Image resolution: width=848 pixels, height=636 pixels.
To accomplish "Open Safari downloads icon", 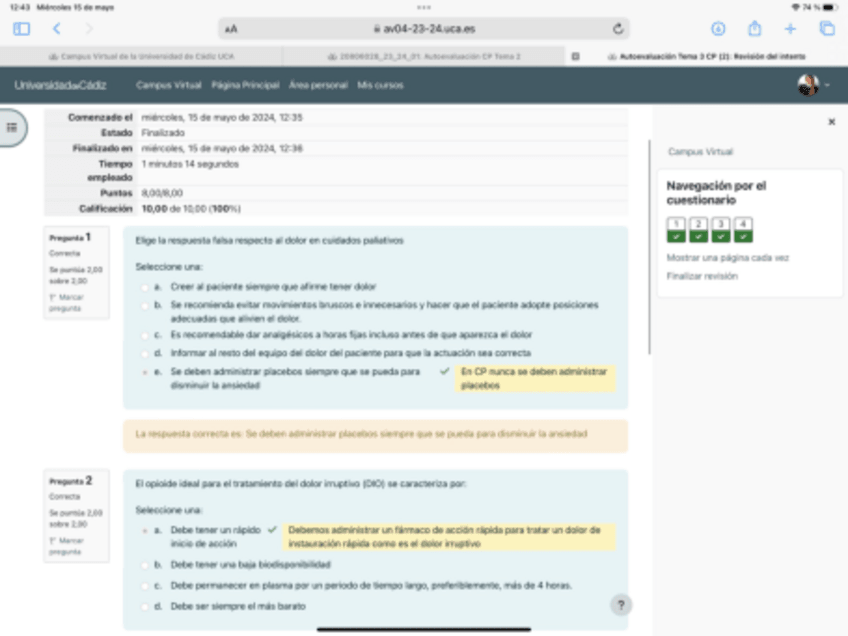I will pyautogui.click(x=718, y=29).
